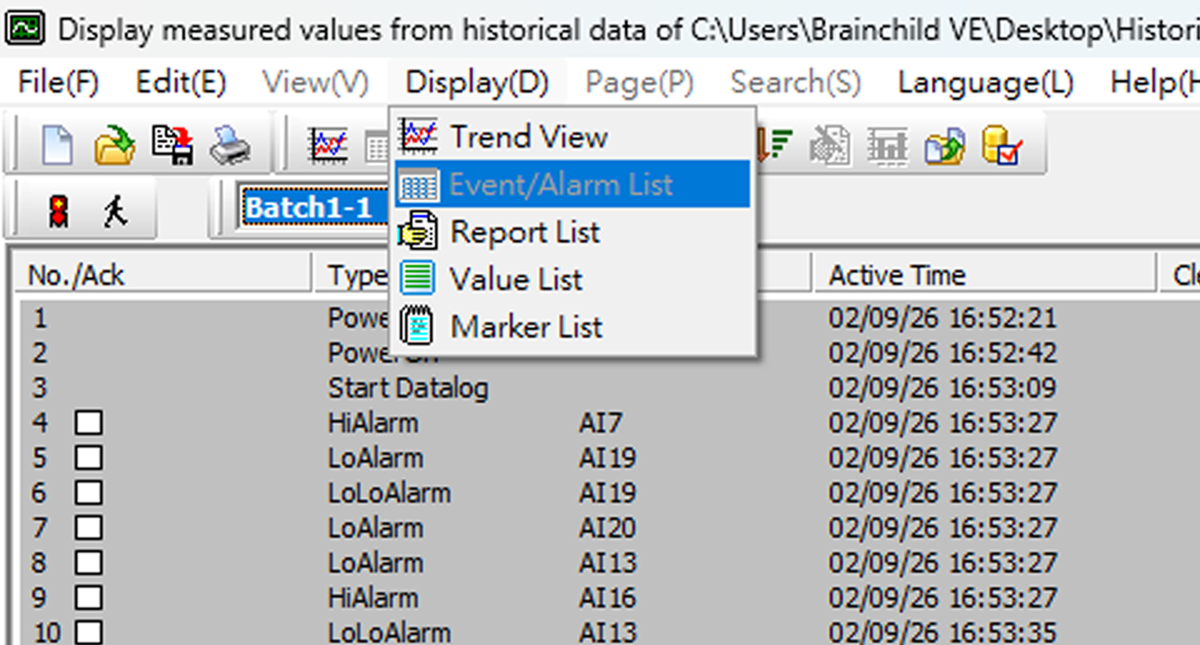The height and width of the screenshot is (645, 1200).
Task: Click the walking person icon
Action: 116,210
